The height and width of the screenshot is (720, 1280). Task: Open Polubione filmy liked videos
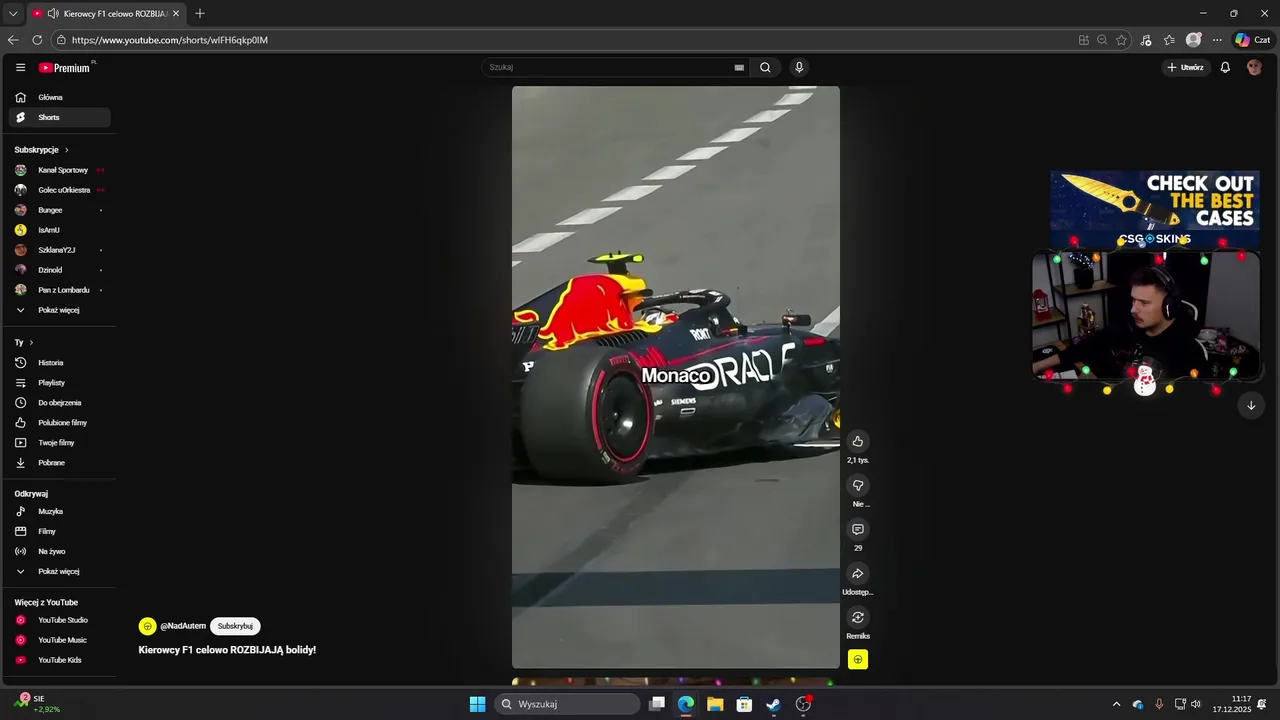[60, 423]
